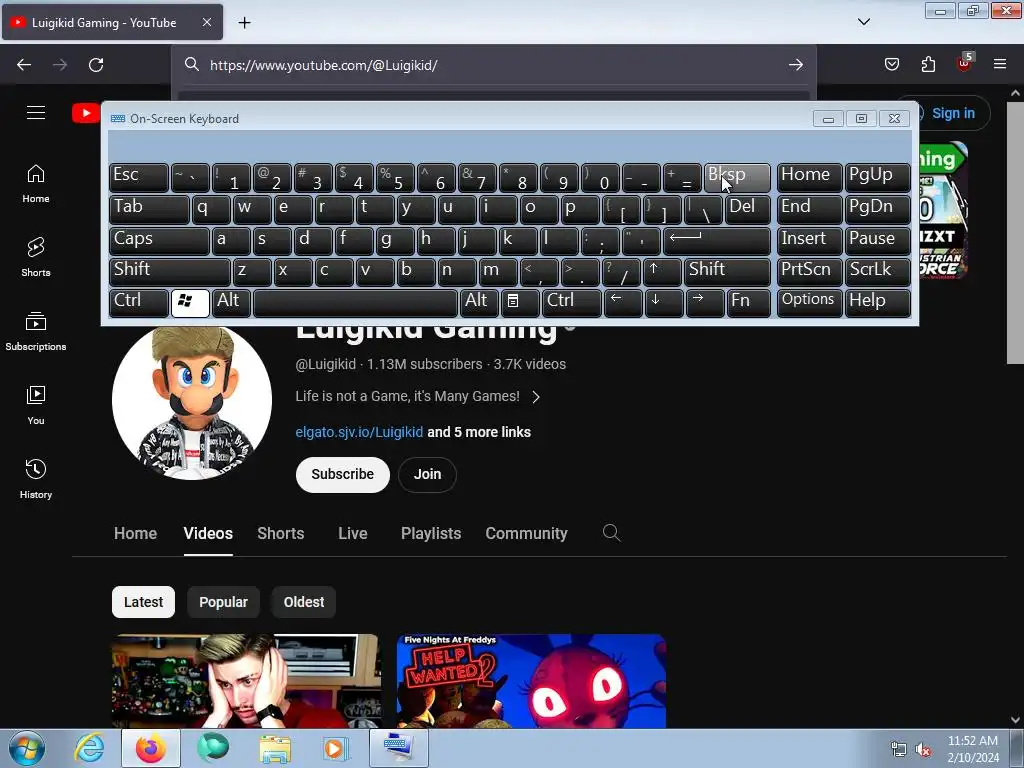Open the Pocket save icon
This screenshot has width=1024, height=768.
tap(891, 64)
